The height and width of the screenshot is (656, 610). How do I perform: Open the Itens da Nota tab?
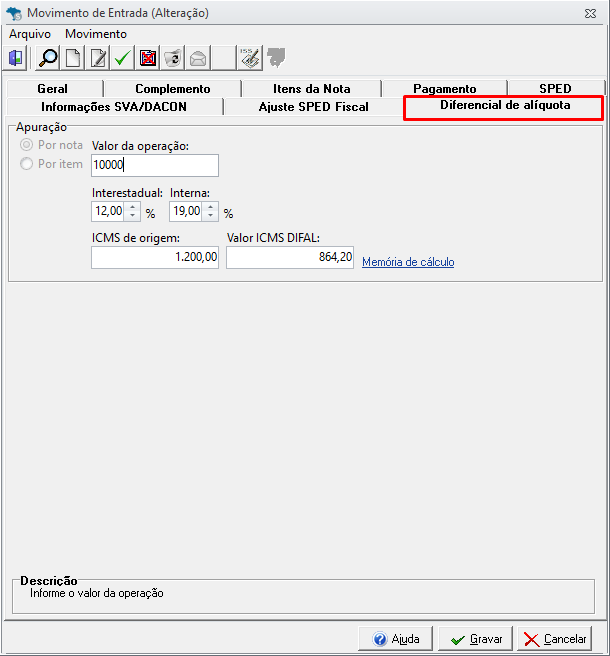pyautogui.click(x=311, y=89)
